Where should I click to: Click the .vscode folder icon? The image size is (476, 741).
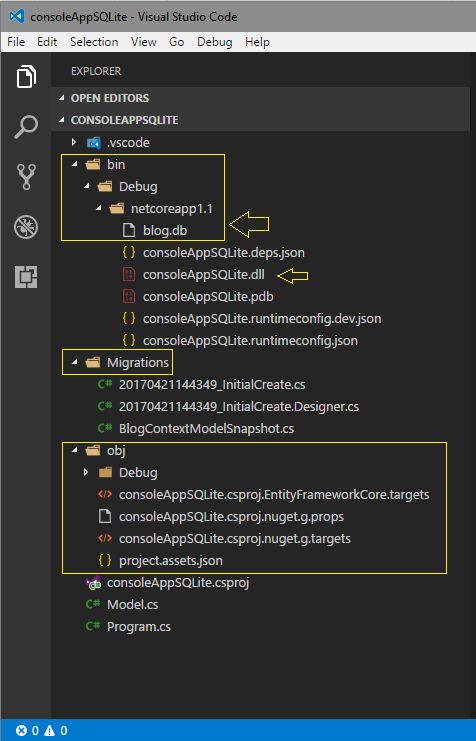pos(94,143)
